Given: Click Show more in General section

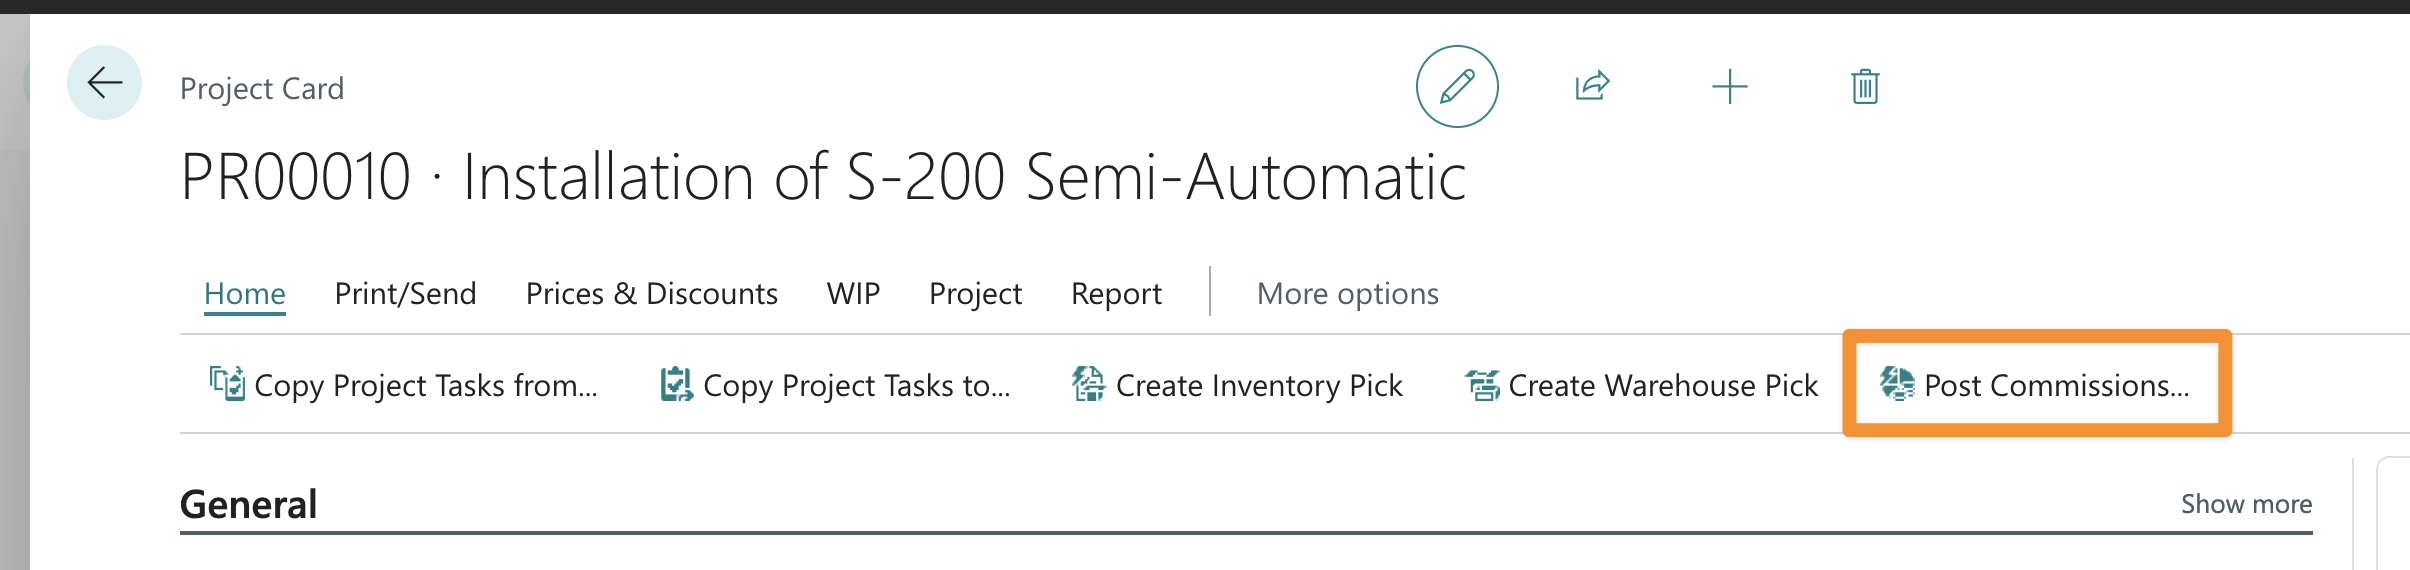Looking at the screenshot, I should click(2246, 504).
